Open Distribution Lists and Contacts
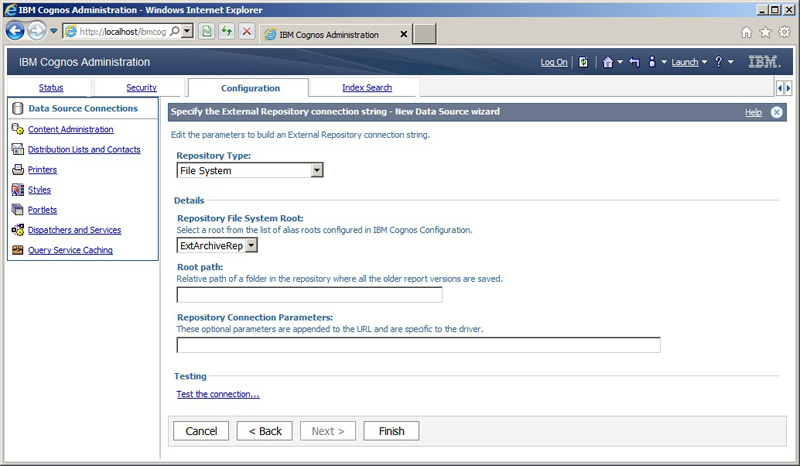The image size is (800, 466). tap(84, 150)
